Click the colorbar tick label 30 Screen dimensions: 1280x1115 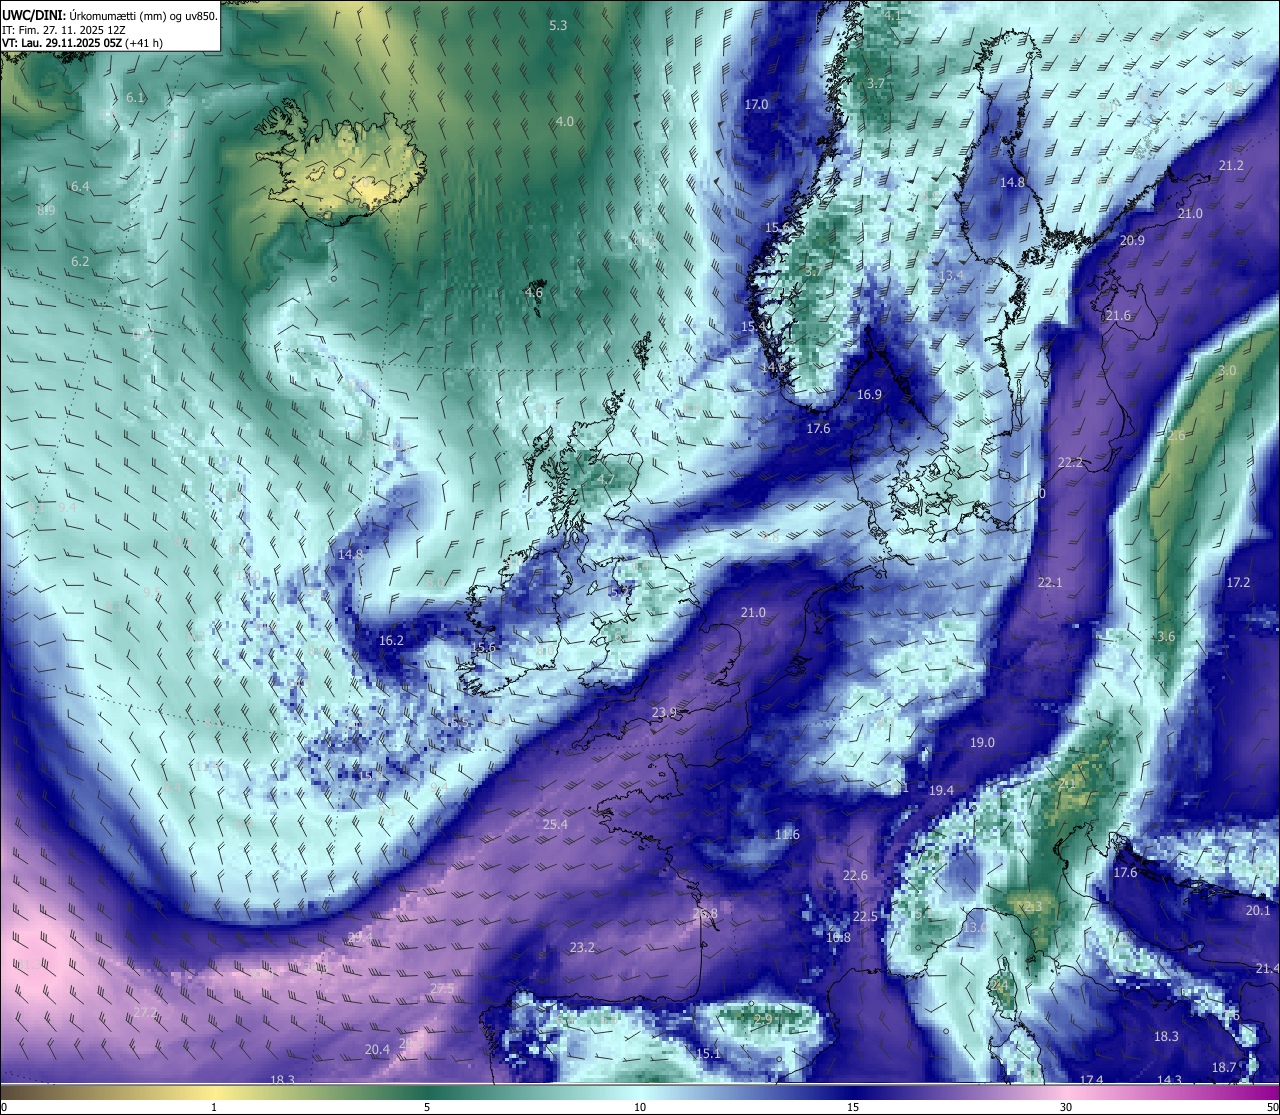coord(1066,1106)
